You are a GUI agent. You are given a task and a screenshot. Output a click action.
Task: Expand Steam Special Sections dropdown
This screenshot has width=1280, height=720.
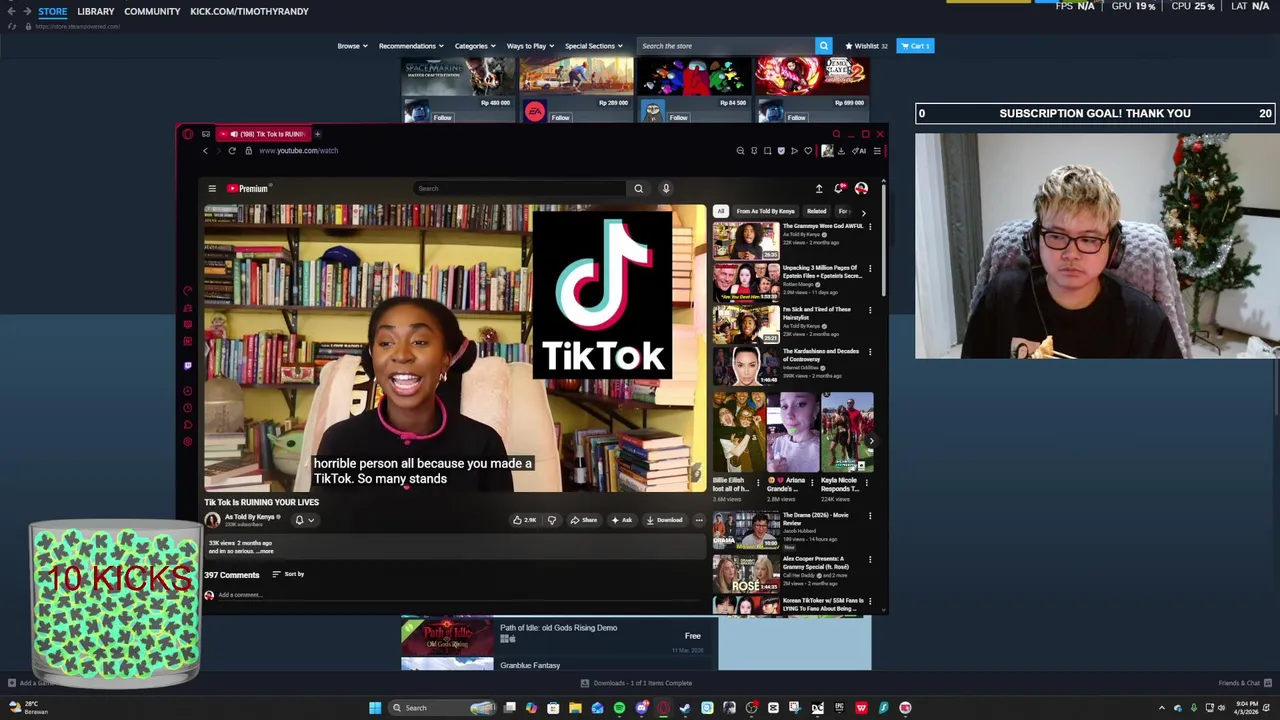click(x=593, y=46)
